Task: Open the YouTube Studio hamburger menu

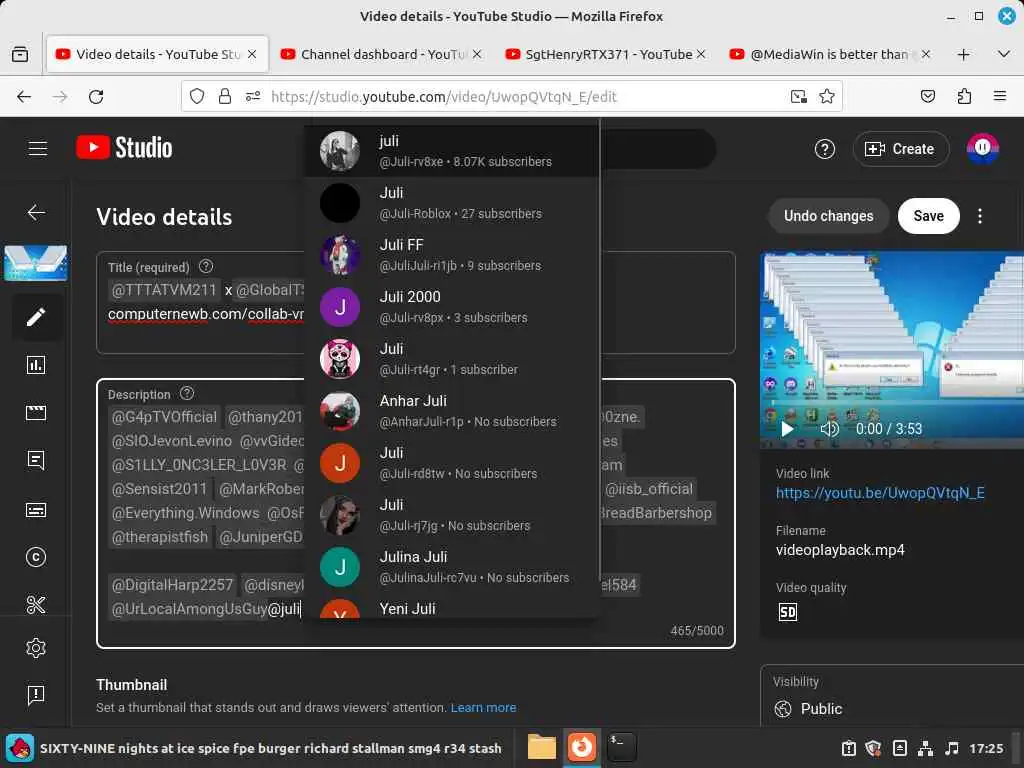Action: pos(38,148)
